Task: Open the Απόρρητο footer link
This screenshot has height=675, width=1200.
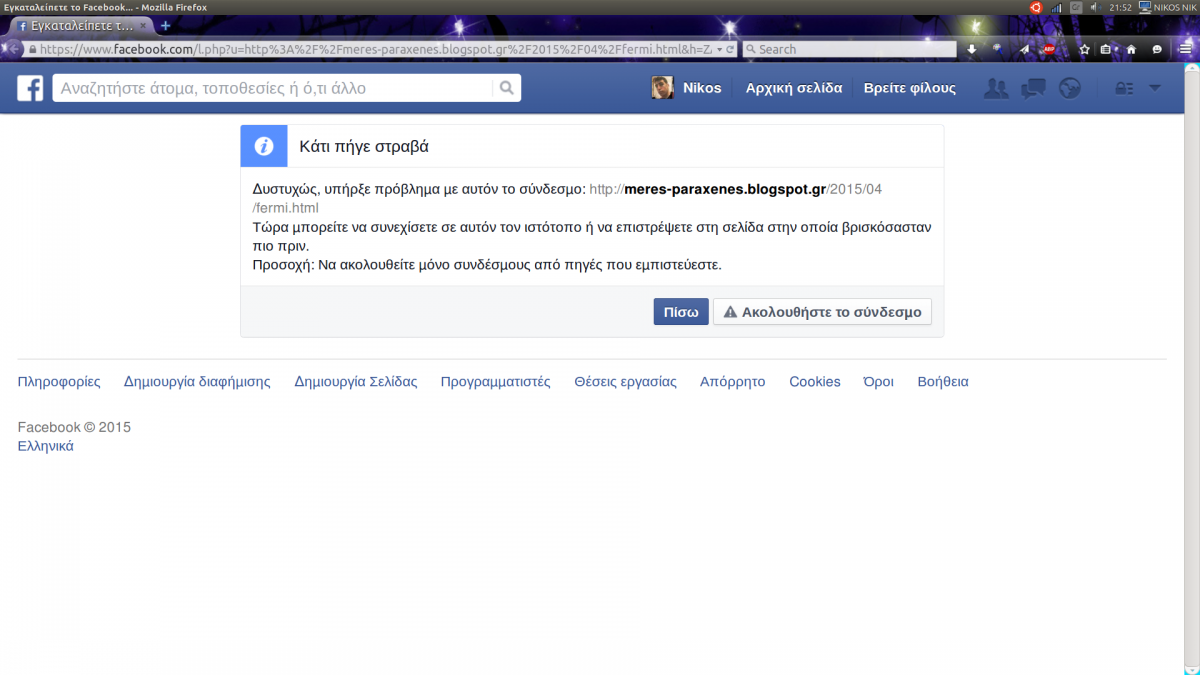Action: [x=733, y=382]
